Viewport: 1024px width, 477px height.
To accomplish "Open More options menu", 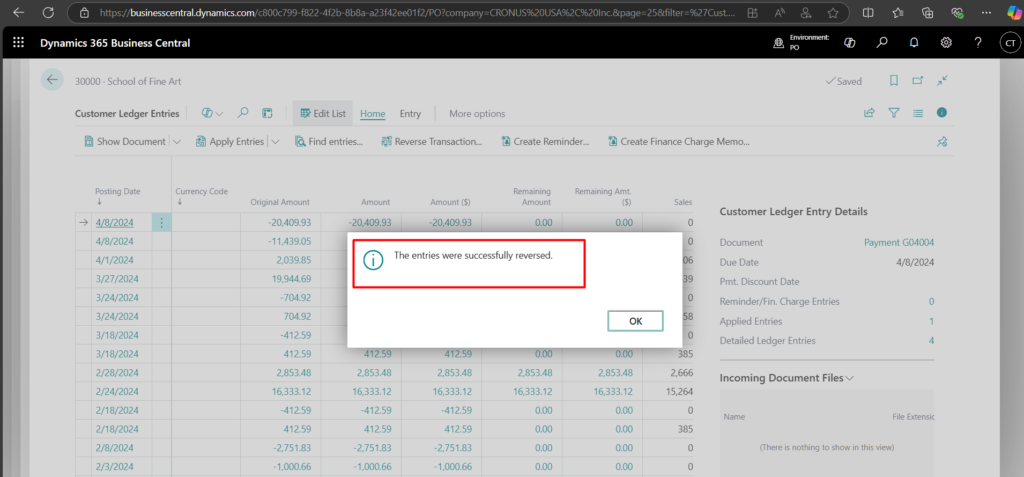I will pyautogui.click(x=477, y=114).
